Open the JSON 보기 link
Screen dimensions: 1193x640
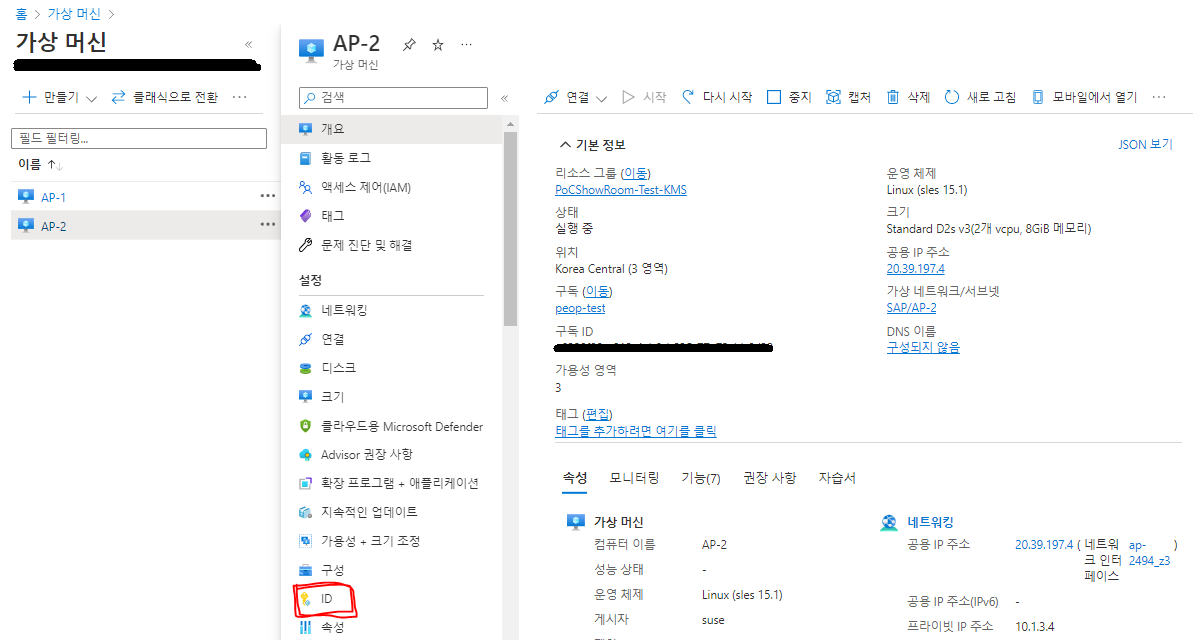pos(1145,145)
